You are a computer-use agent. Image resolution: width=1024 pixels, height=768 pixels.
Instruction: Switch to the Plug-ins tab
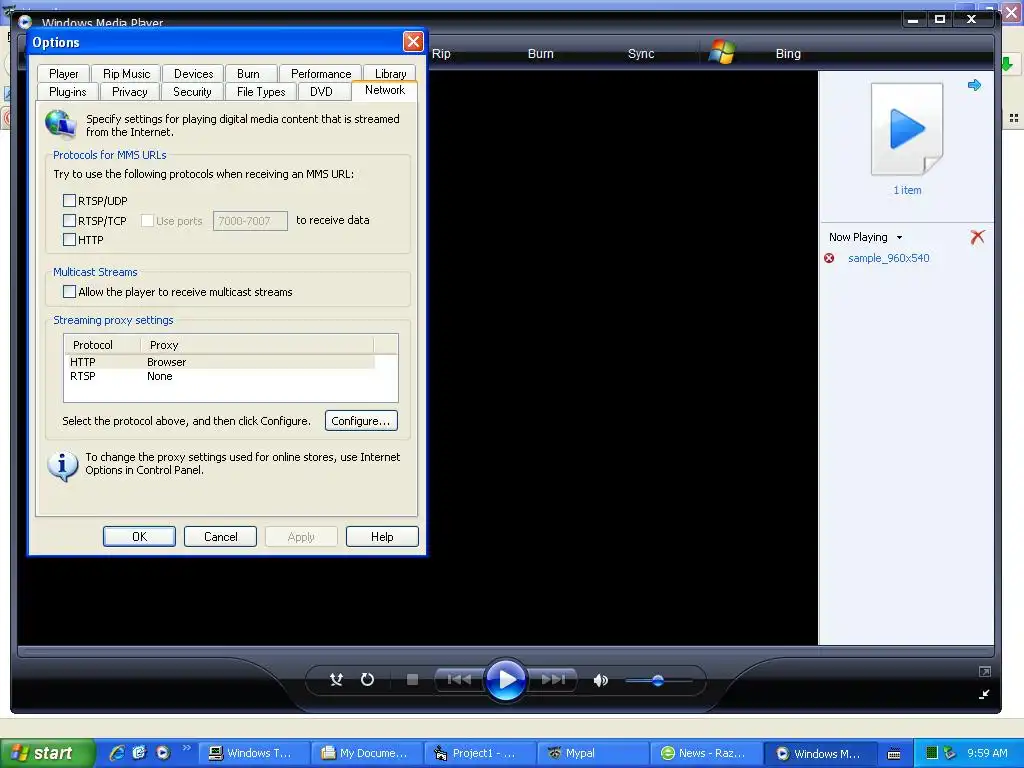click(68, 92)
